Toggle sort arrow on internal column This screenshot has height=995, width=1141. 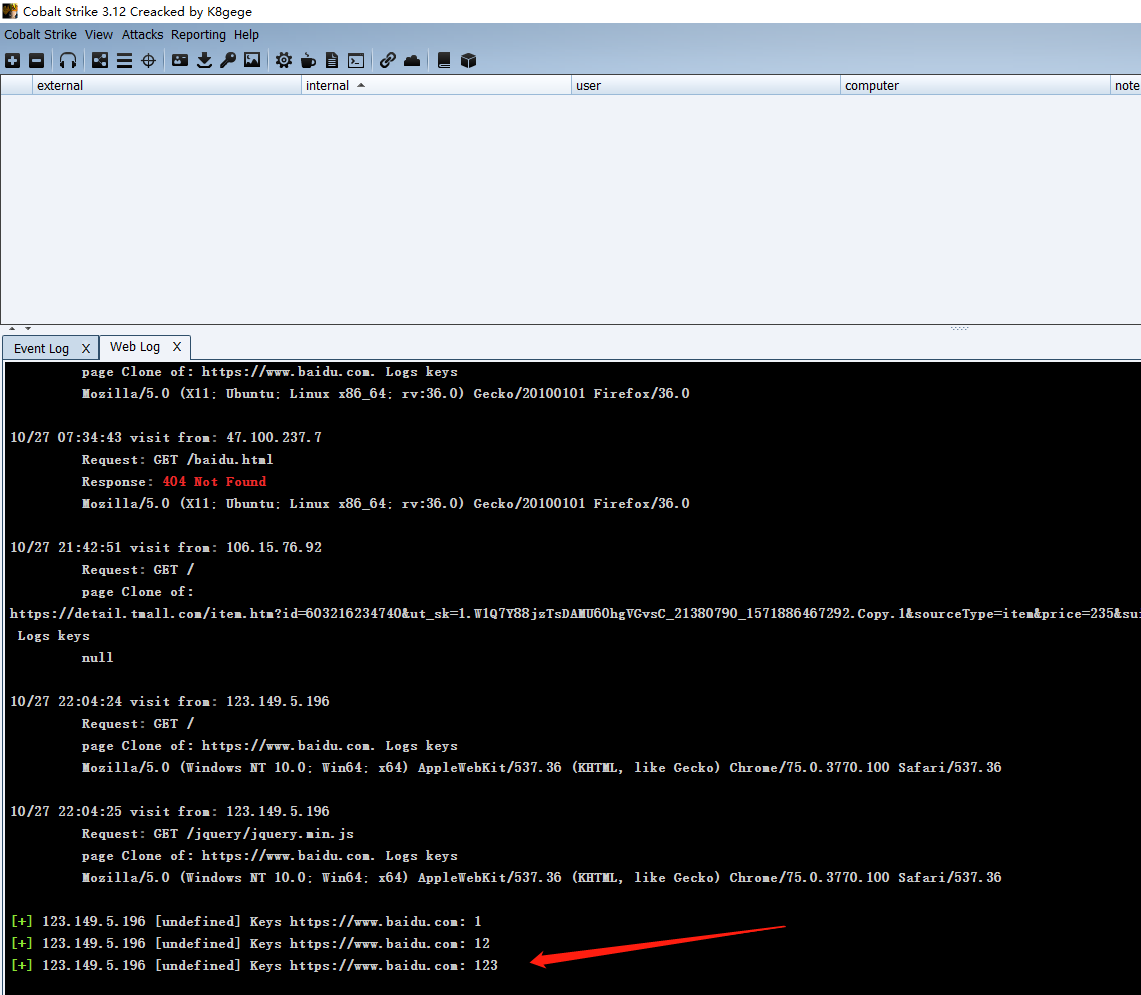361,85
